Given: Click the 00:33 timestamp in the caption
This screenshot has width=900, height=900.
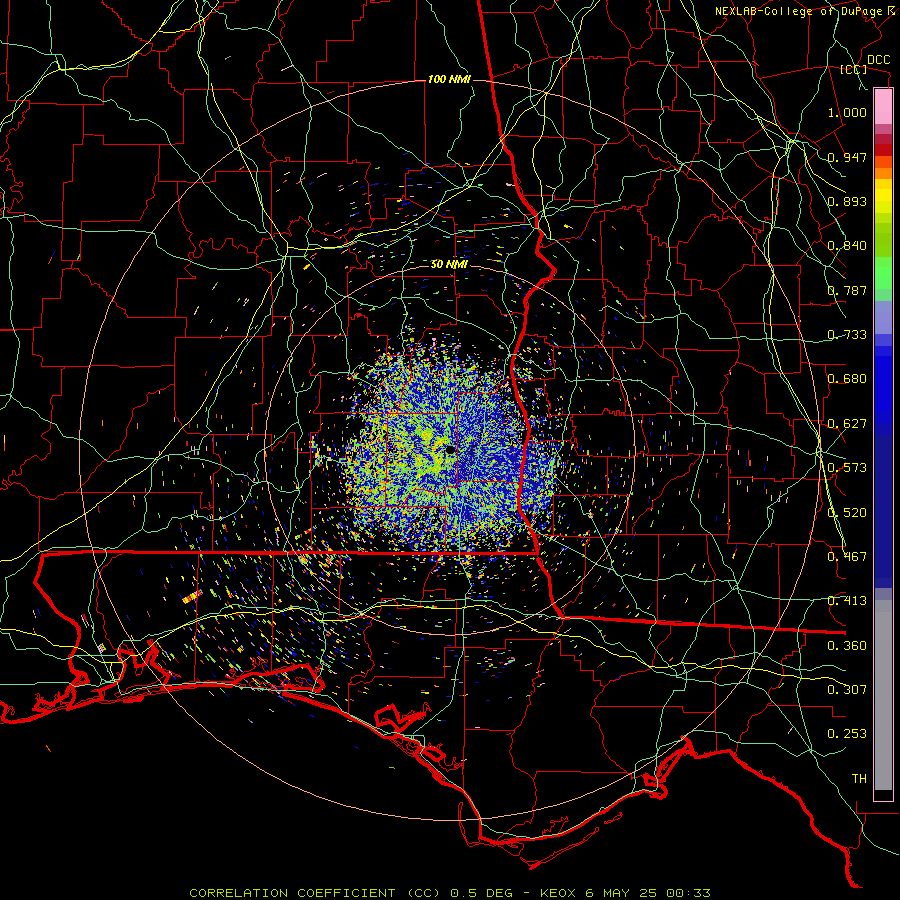Looking at the screenshot, I should point(688,893).
